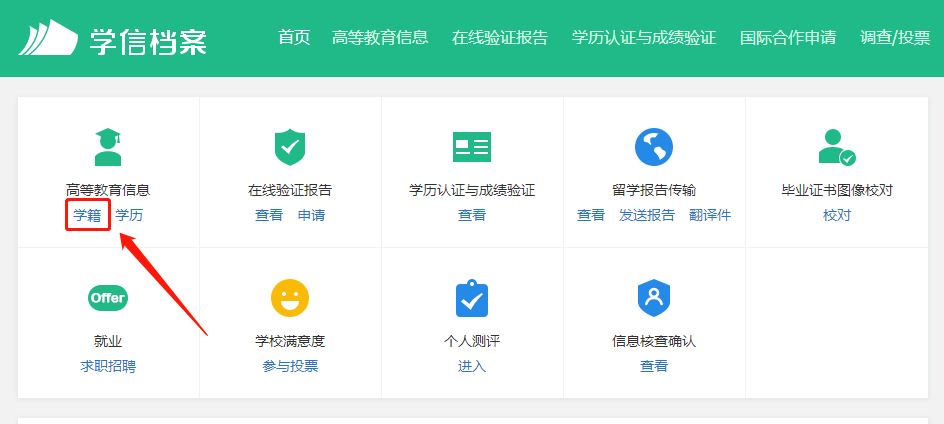Click the 学信档案 title text
Image resolution: width=944 pixels, height=424 pixels.
148,41
